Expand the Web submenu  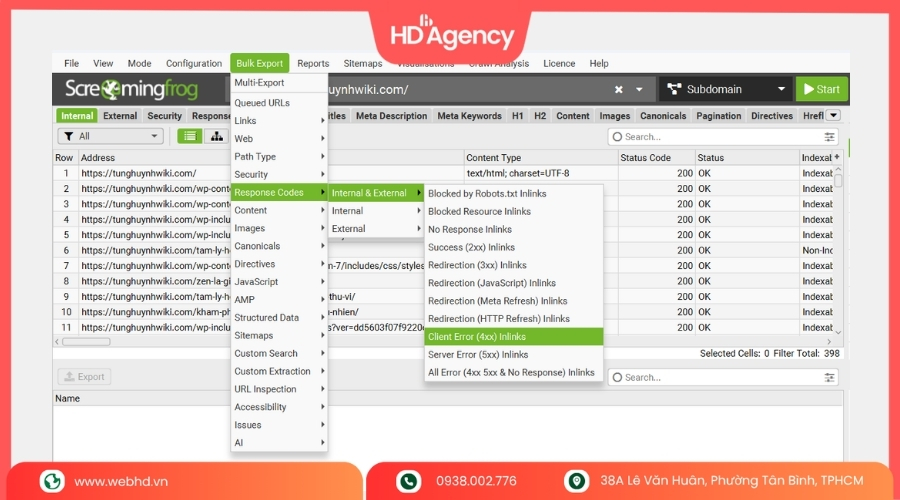tap(279, 138)
